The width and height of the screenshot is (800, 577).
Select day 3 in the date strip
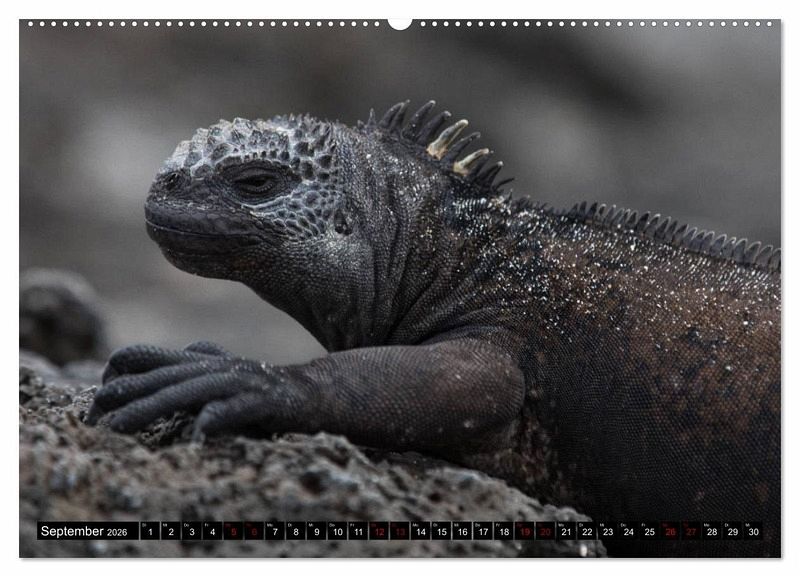click(x=191, y=532)
